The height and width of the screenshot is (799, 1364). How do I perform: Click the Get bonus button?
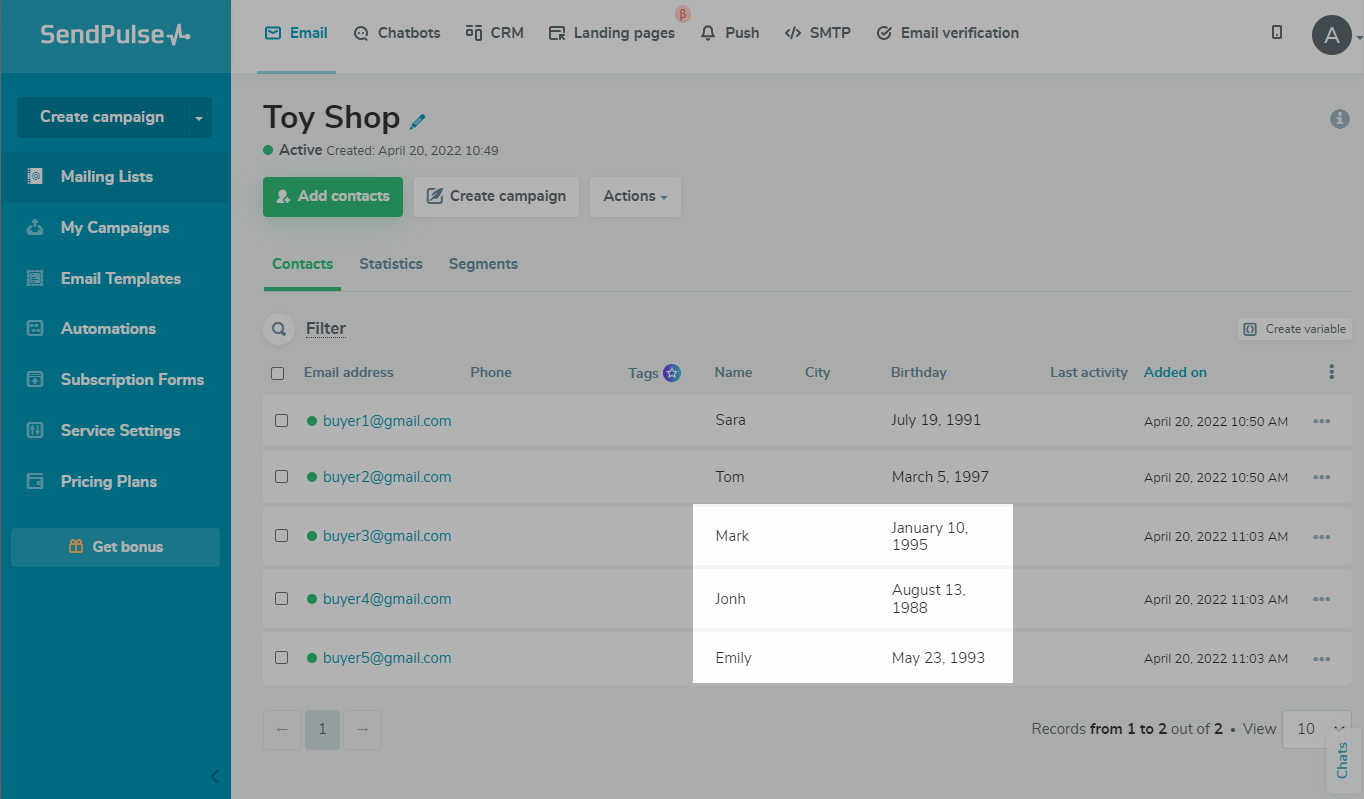(115, 547)
